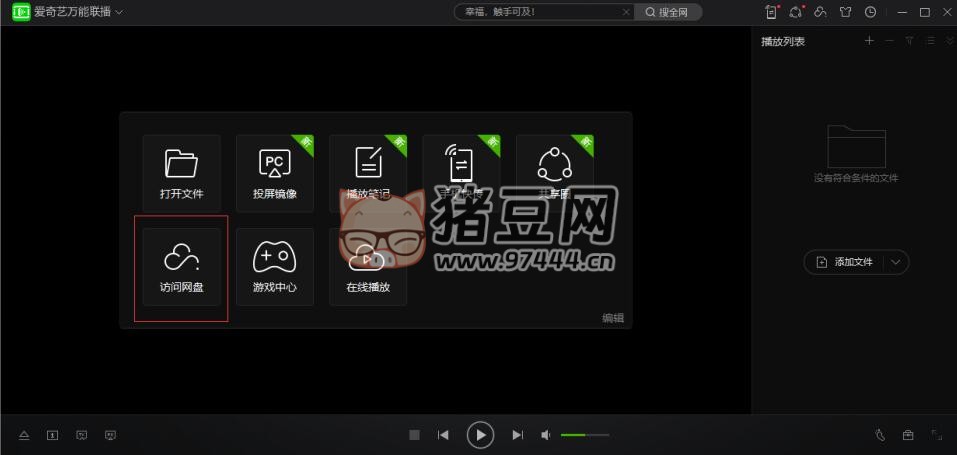Skip to the next track
The width and height of the screenshot is (957, 455).
(x=517, y=435)
